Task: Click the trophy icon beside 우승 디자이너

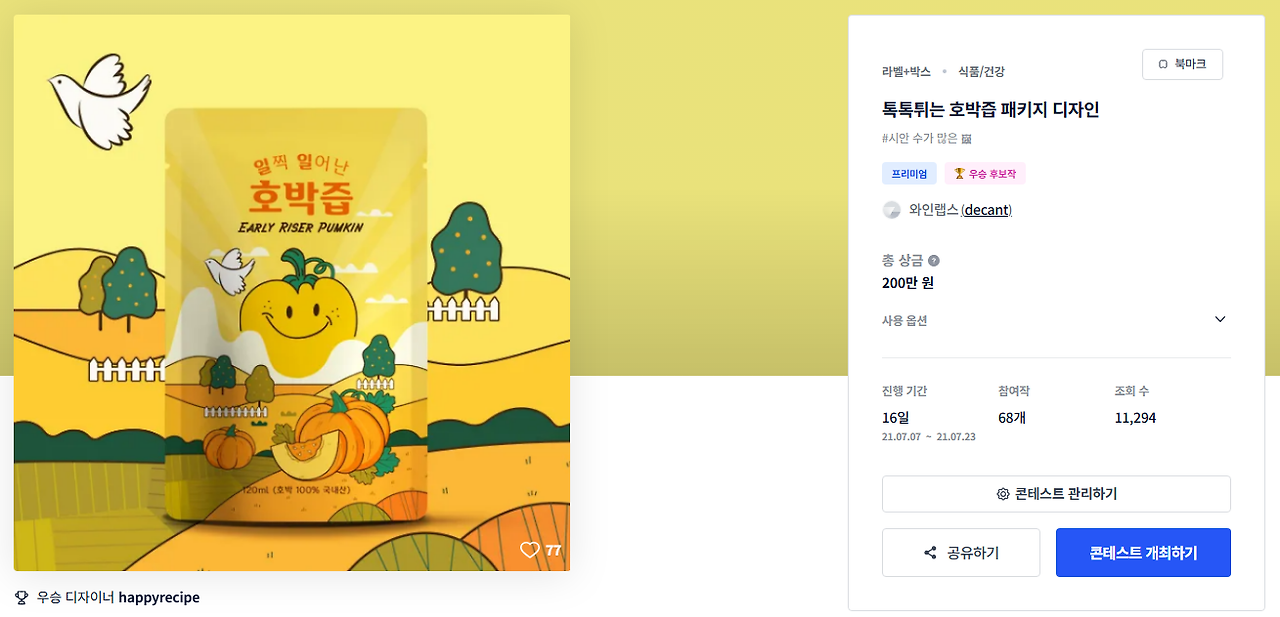Action: (x=22, y=598)
